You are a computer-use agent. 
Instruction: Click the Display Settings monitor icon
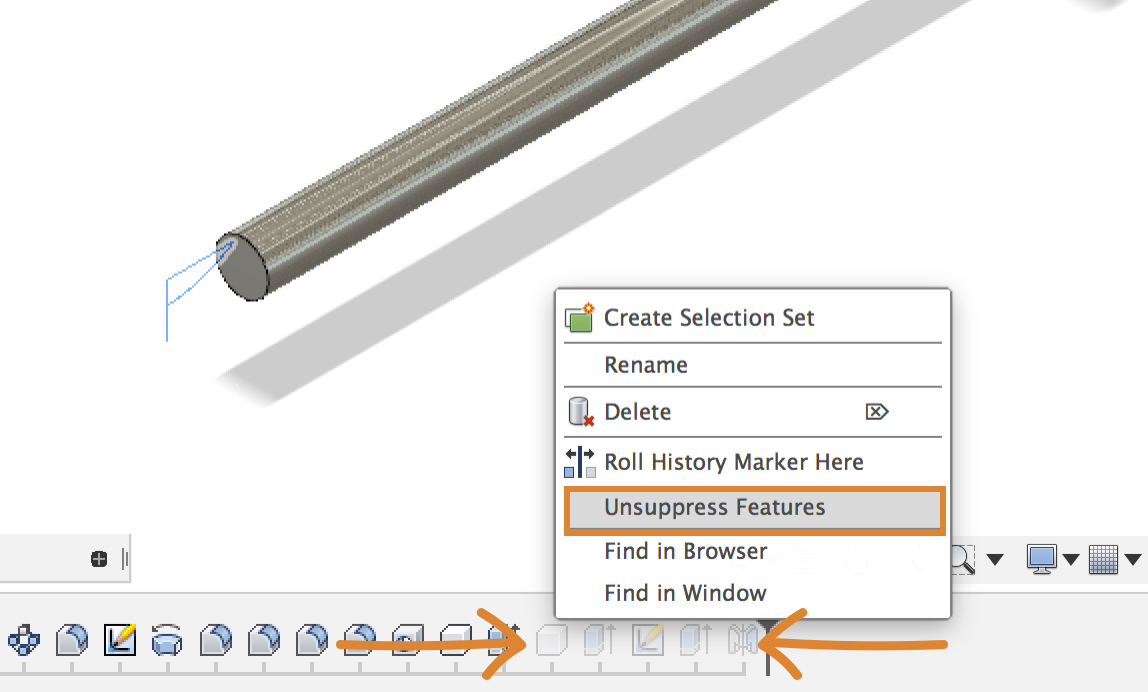1041,559
